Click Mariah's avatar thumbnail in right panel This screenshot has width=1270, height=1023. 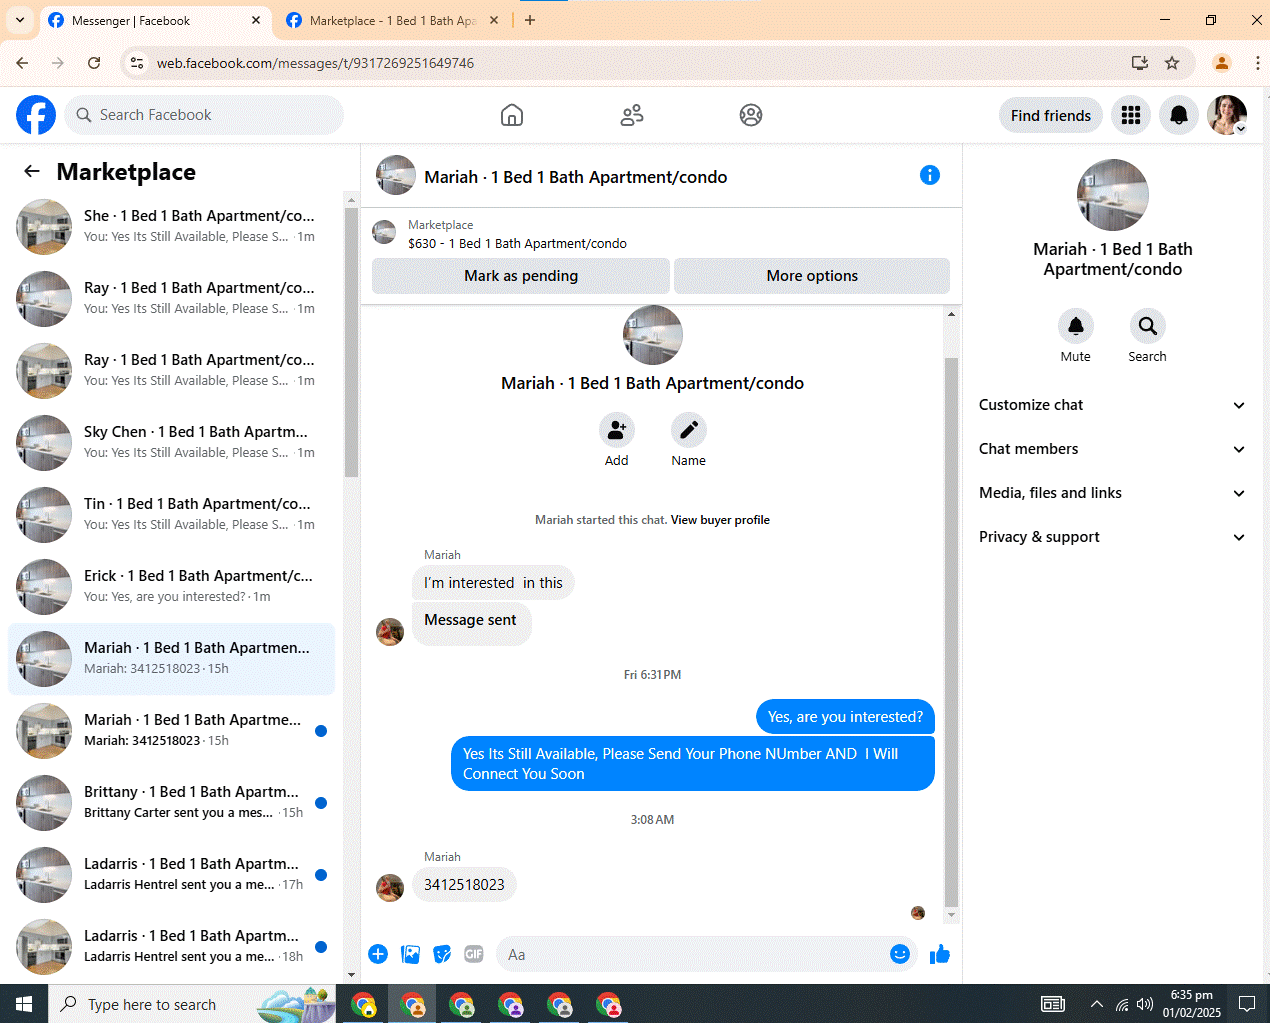pyautogui.click(x=1112, y=195)
